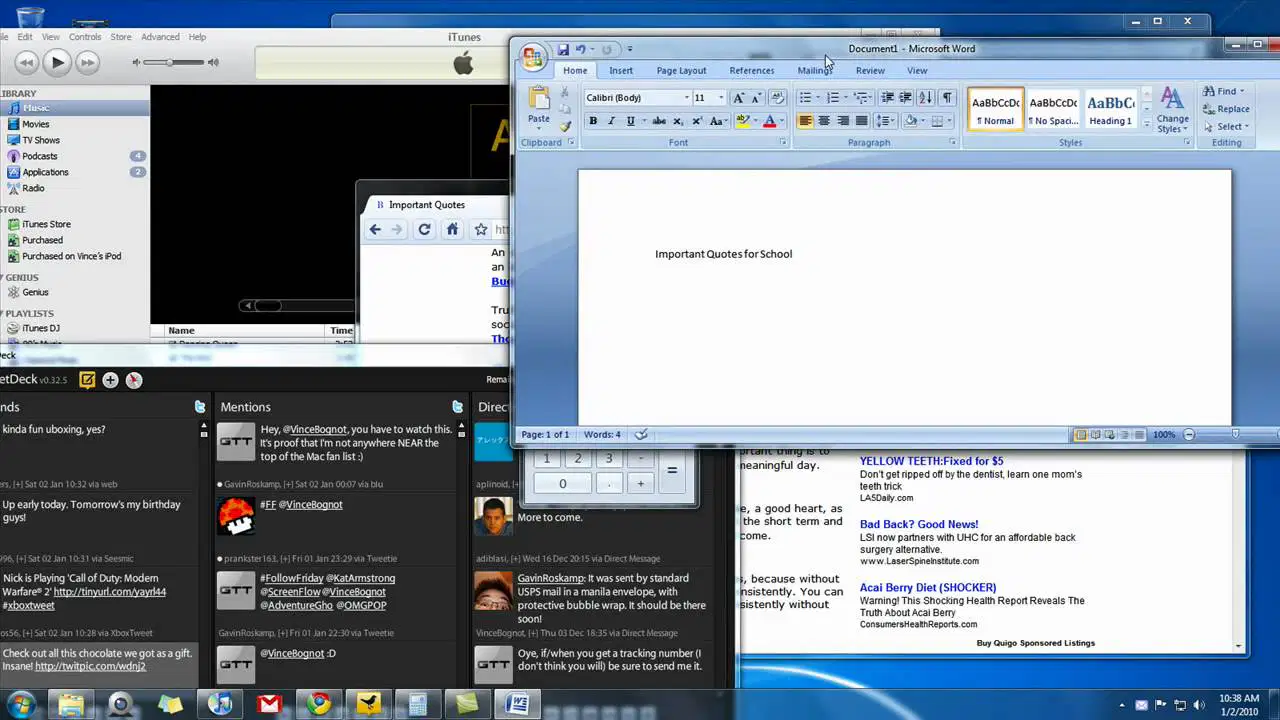Toggle Superscript formatting in Word
This screenshot has width=1280, height=720.
pyautogui.click(x=697, y=121)
